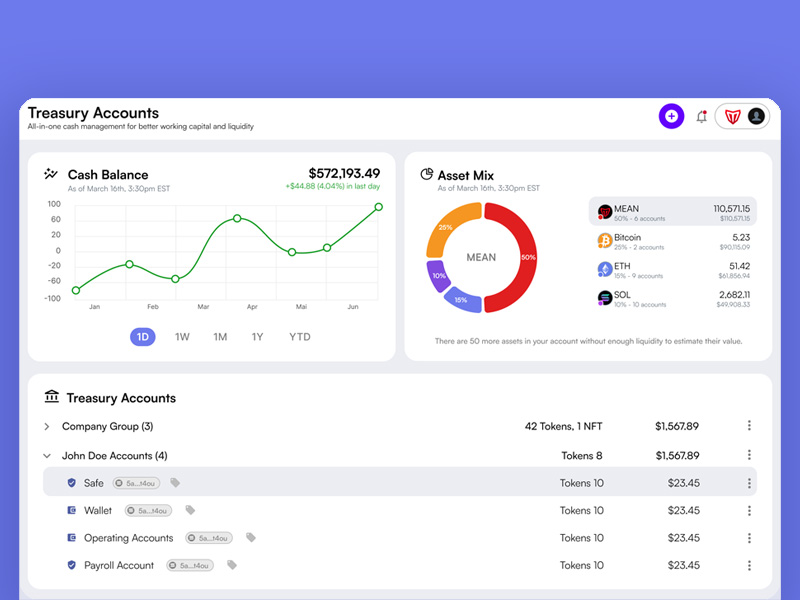Open three-dot menu for John Doe Accounts
Image resolution: width=800 pixels, height=600 pixels.
pos(749,455)
